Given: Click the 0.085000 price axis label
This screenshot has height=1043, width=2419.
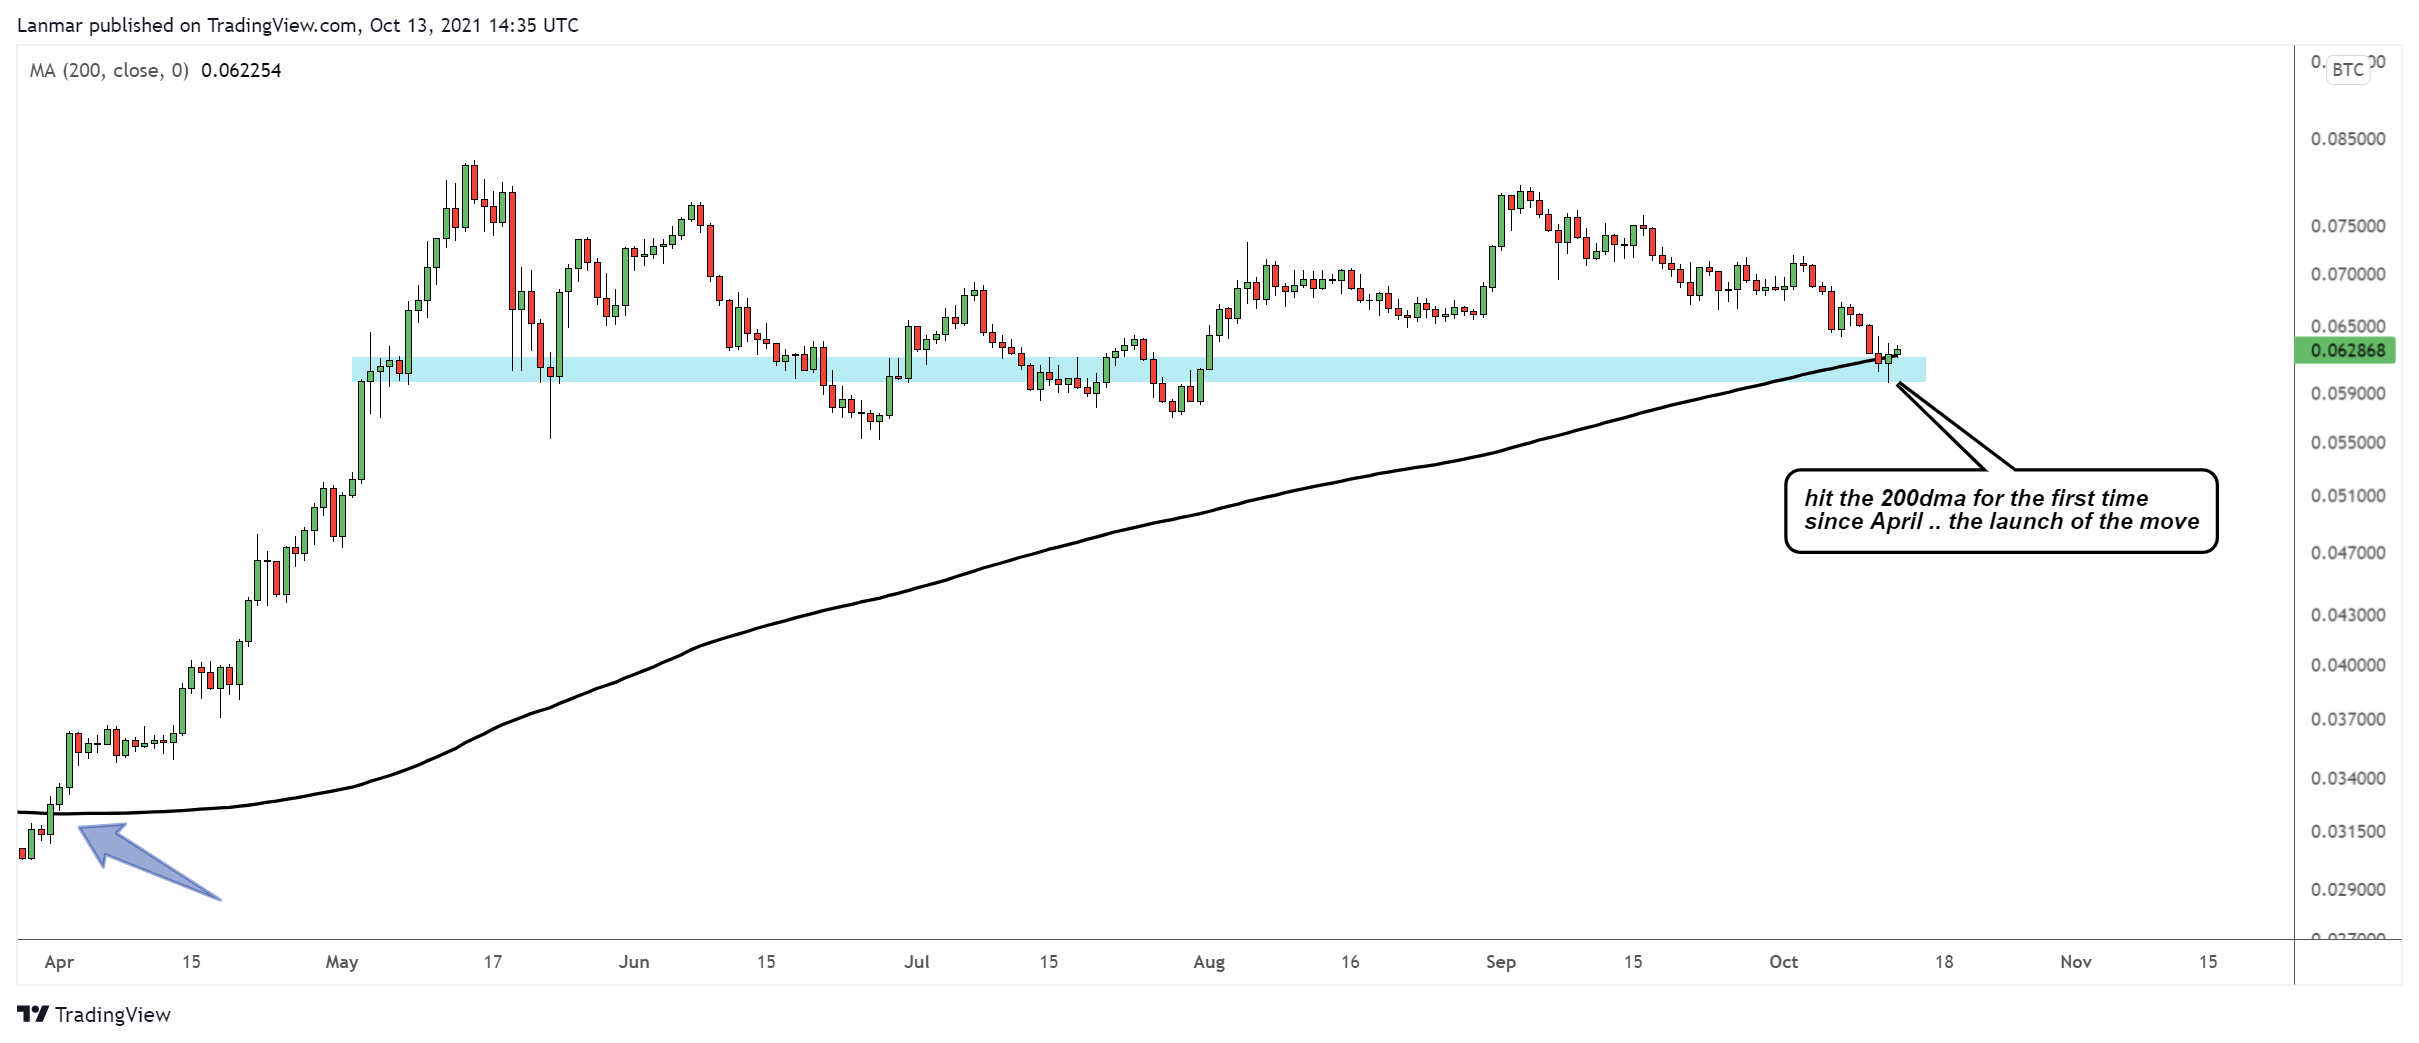Looking at the screenshot, I should 2347,139.
